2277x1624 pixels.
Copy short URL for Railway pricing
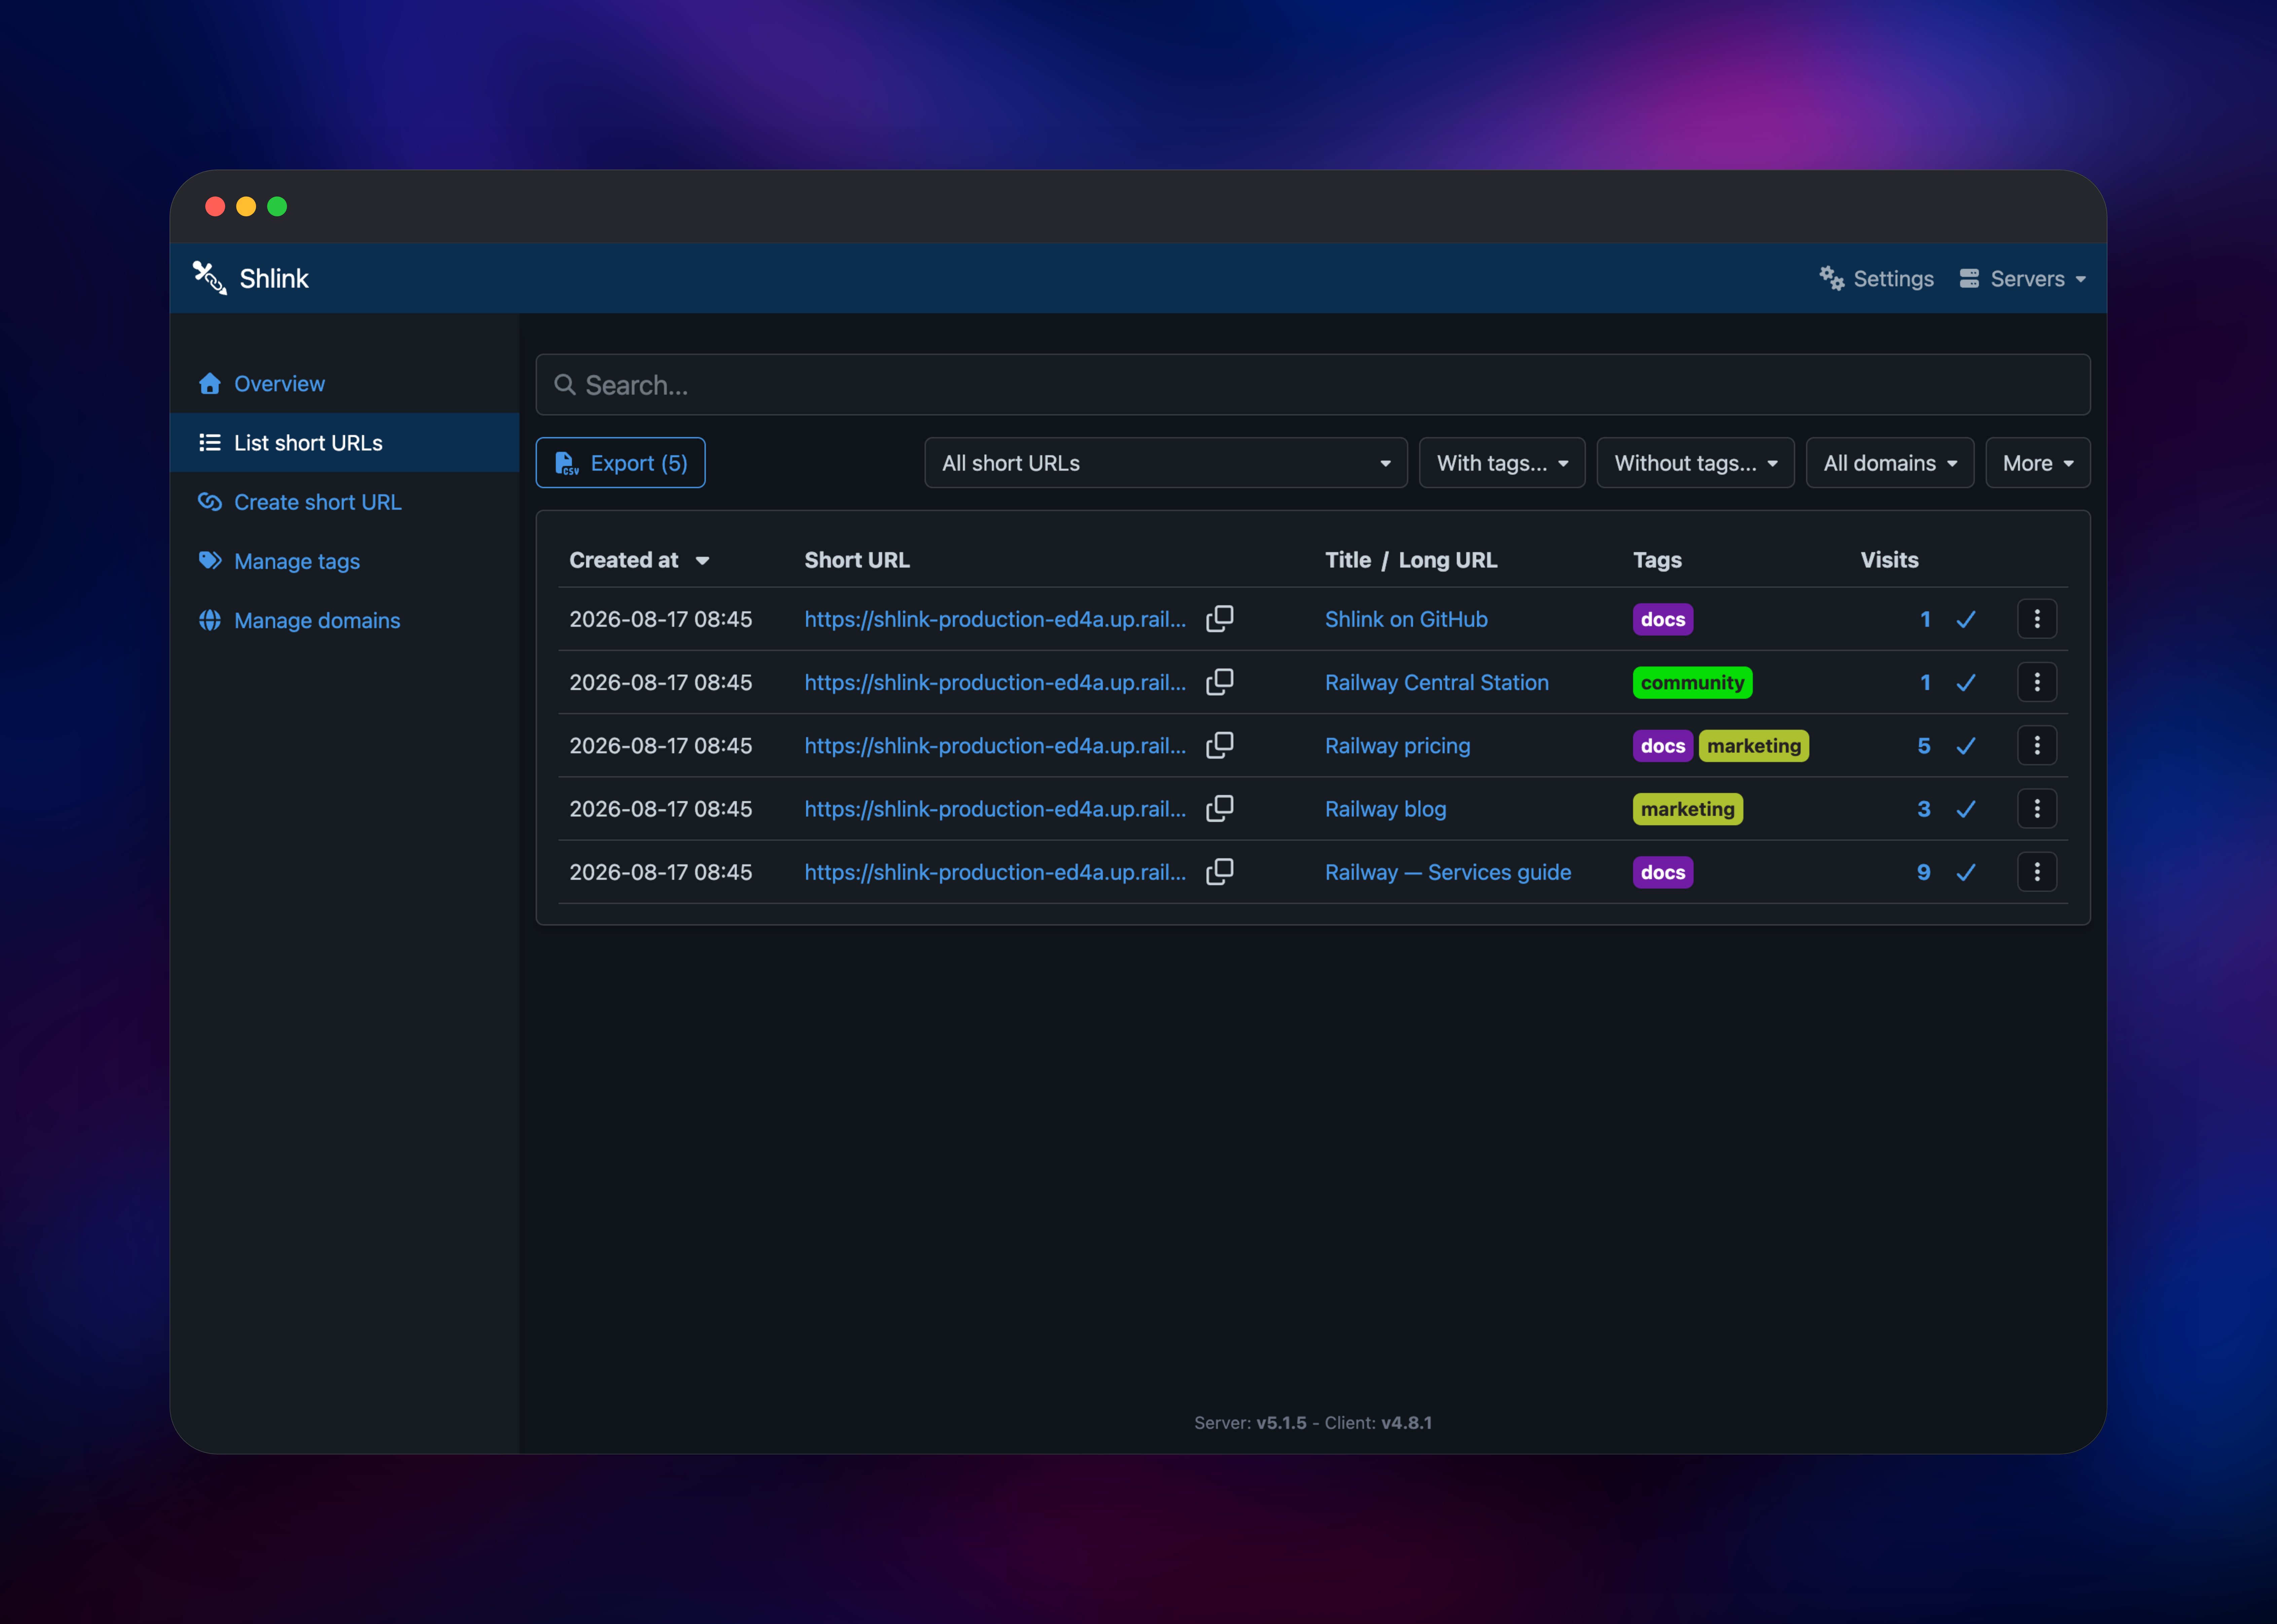click(x=1220, y=745)
